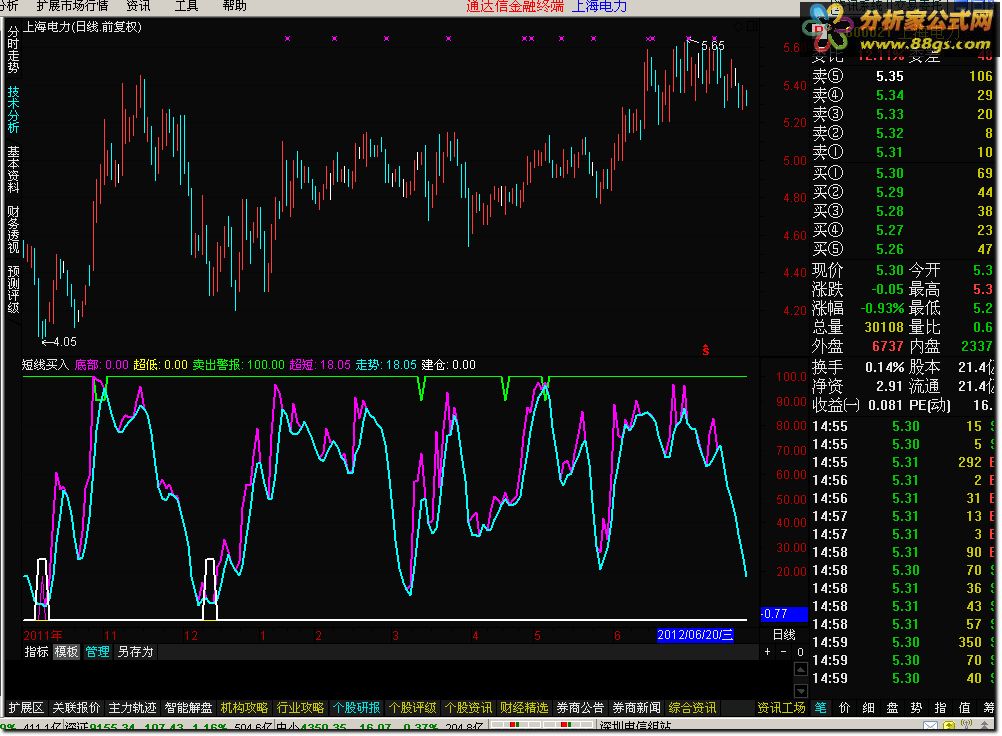Select the 势 tab

click(x=916, y=708)
